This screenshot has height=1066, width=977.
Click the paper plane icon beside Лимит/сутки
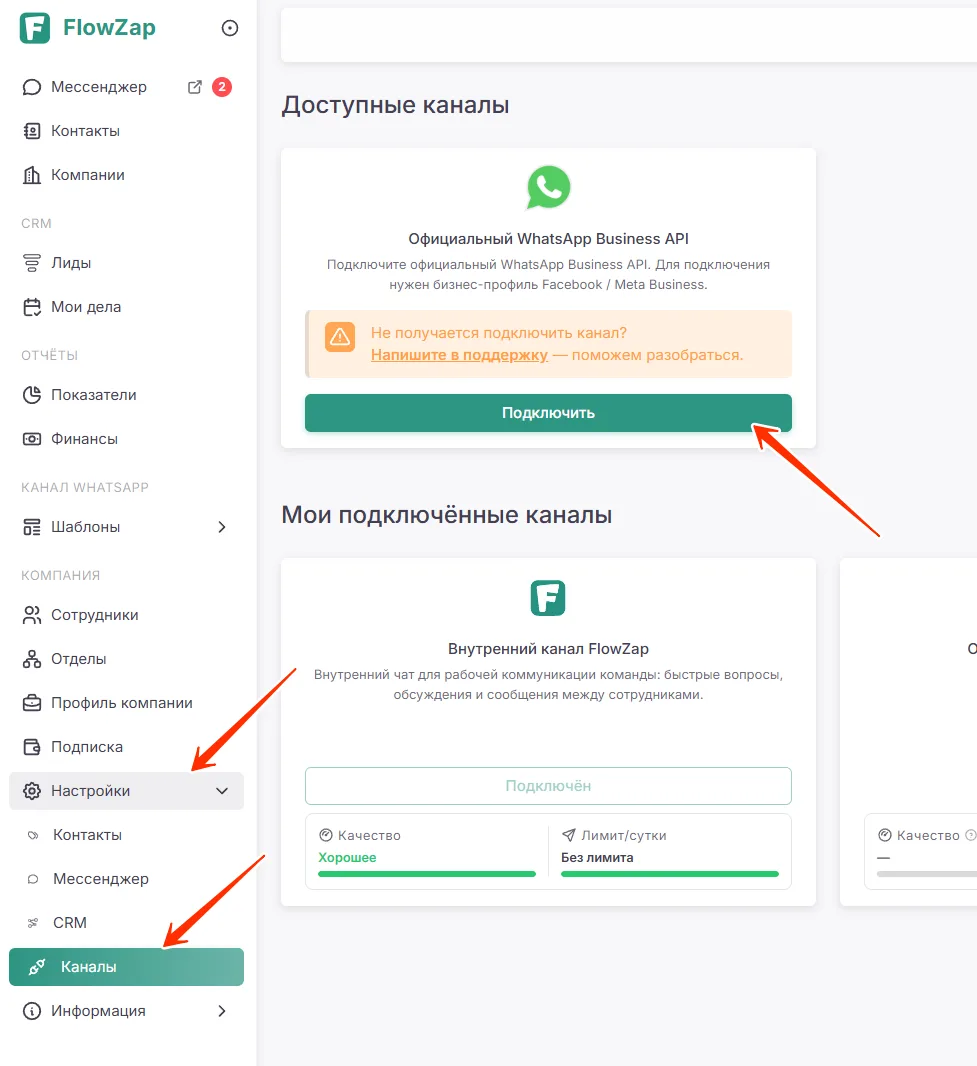568,835
